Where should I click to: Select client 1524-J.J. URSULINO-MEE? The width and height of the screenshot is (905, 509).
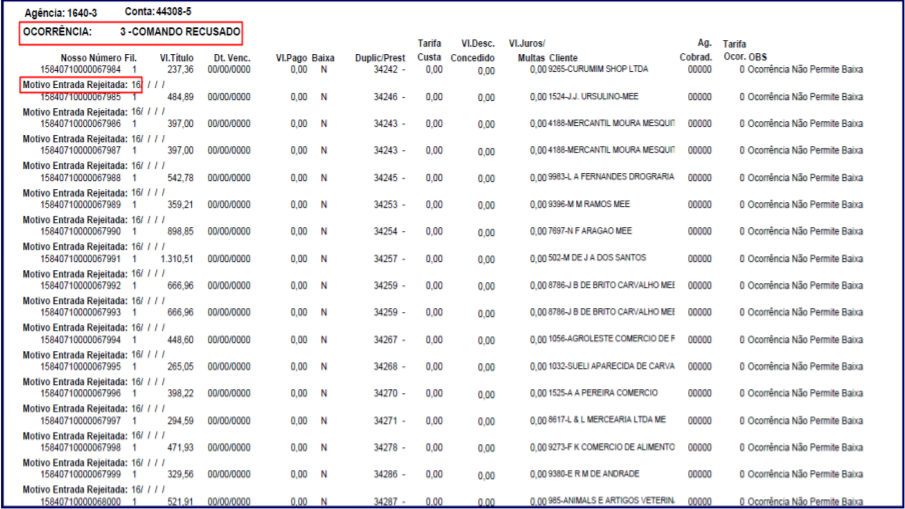[593, 96]
